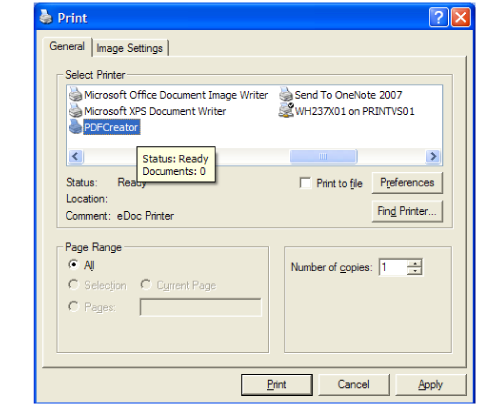Image resolution: width=500 pixels, height=404 pixels.
Task: Select the All page range option
Action: click(x=73, y=265)
